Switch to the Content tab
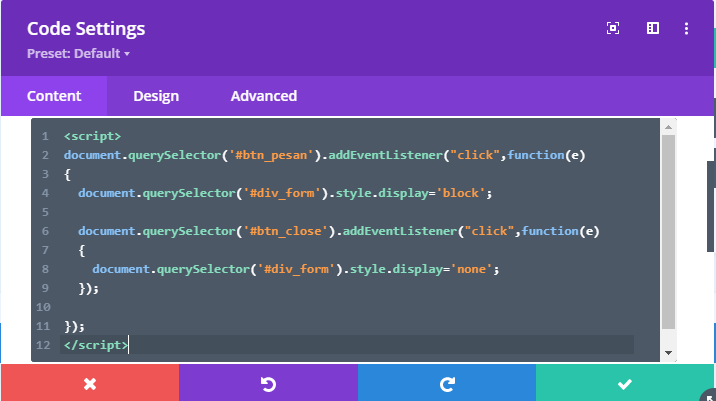The image size is (716, 401). tap(54, 96)
